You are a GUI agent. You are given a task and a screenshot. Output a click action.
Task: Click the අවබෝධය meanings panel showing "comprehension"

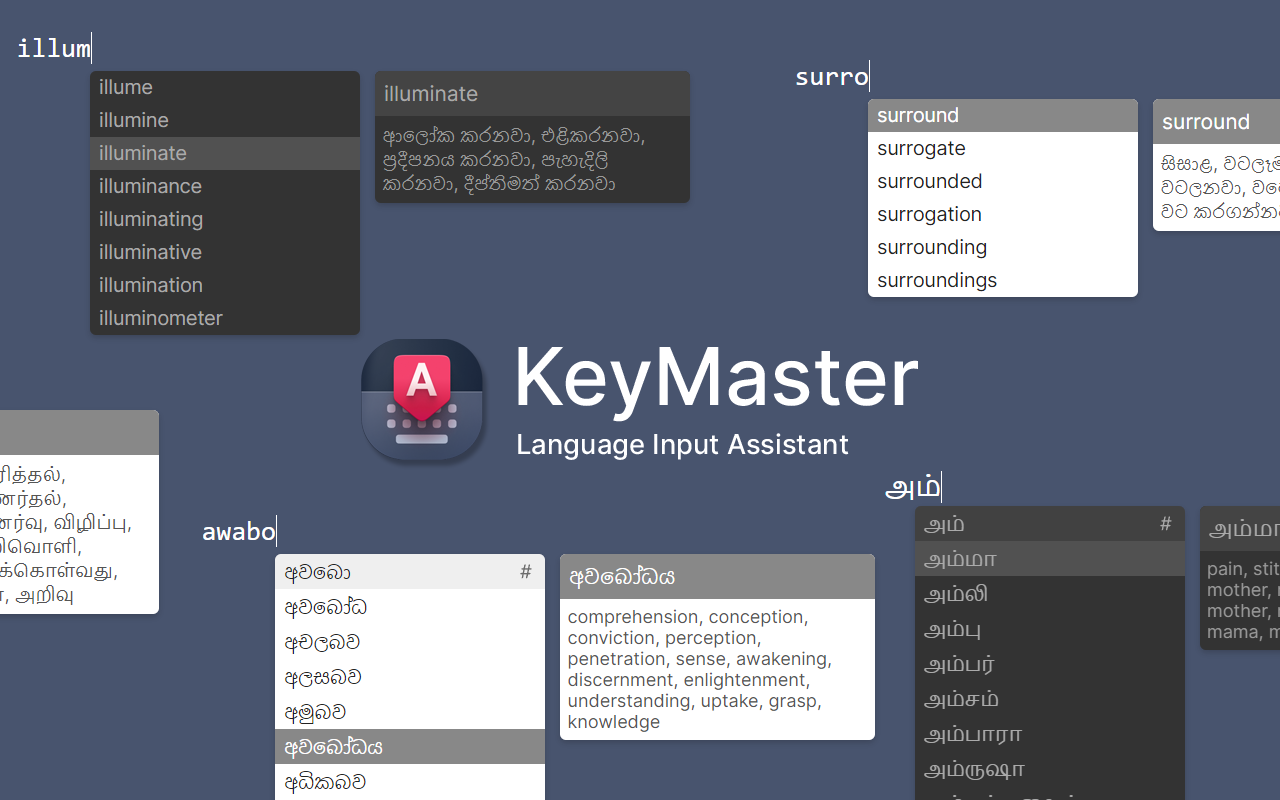tap(716, 660)
